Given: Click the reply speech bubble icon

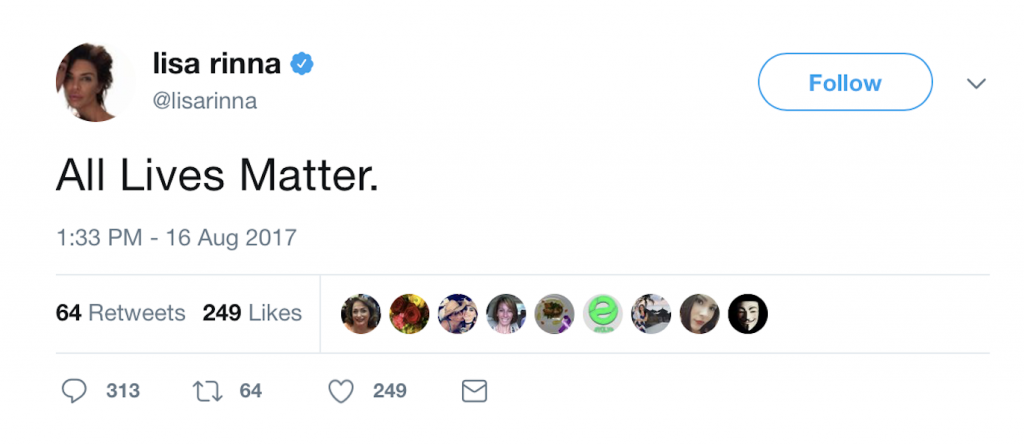Looking at the screenshot, I should tap(74, 391).
